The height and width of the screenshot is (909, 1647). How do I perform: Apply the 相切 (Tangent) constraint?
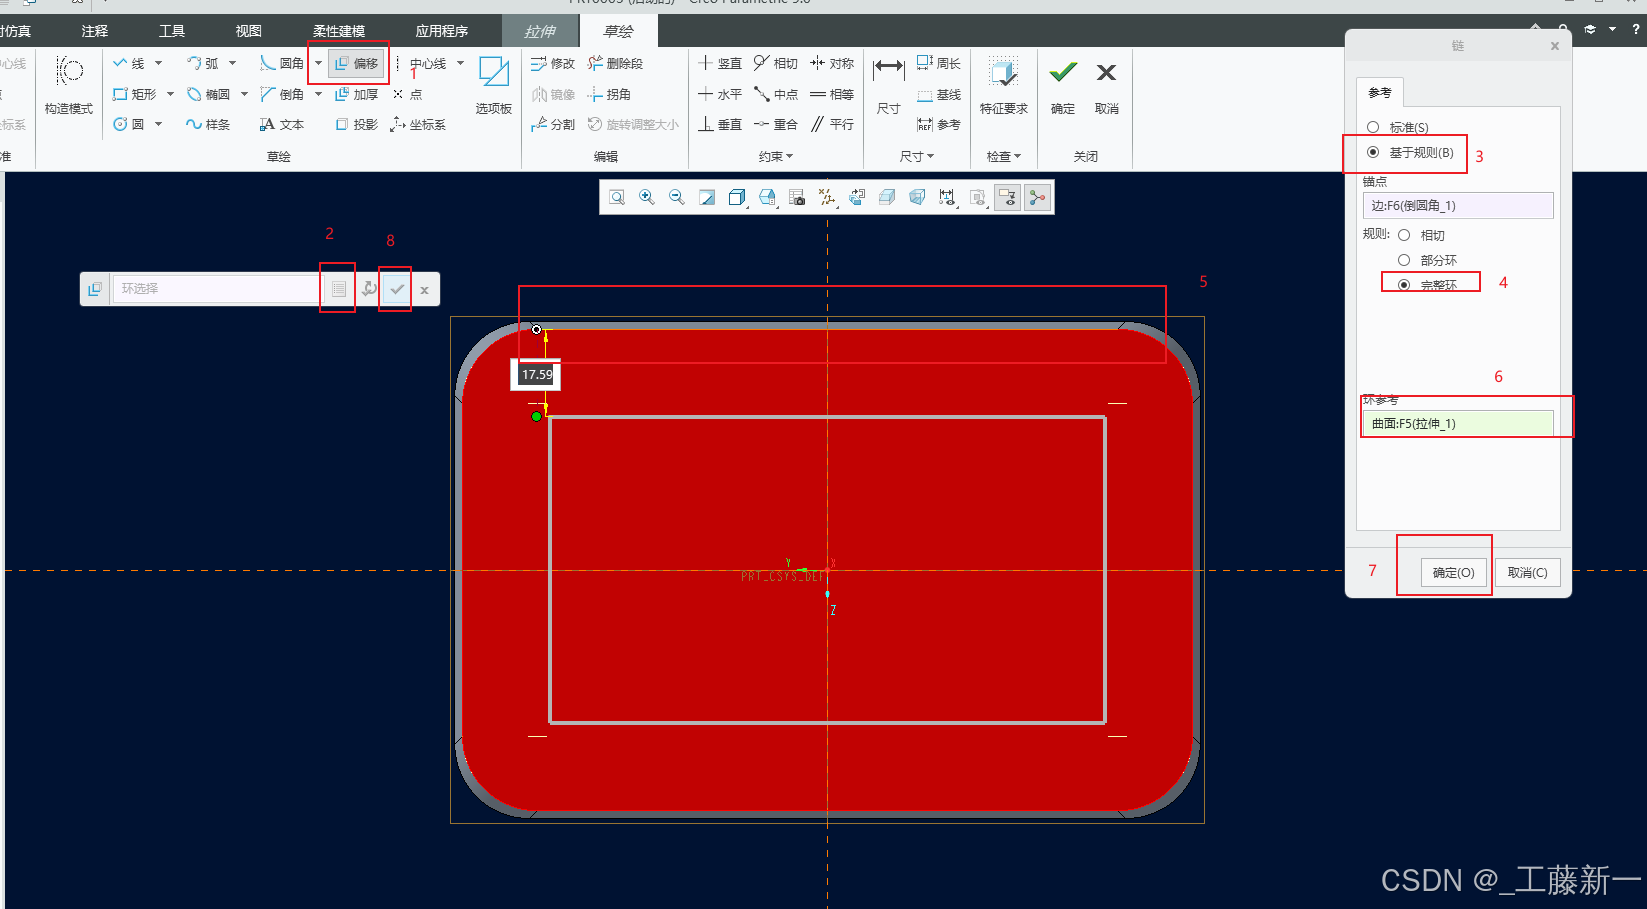[x=776, y=63]
